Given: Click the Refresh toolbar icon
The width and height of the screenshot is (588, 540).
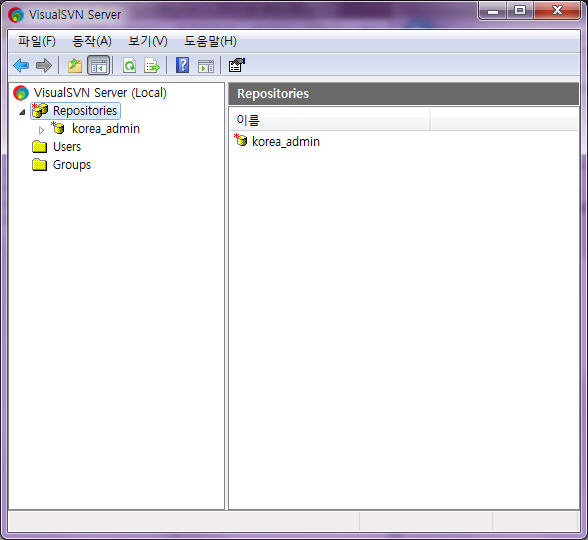Looking at the screenshot, I should click(130, 66).
